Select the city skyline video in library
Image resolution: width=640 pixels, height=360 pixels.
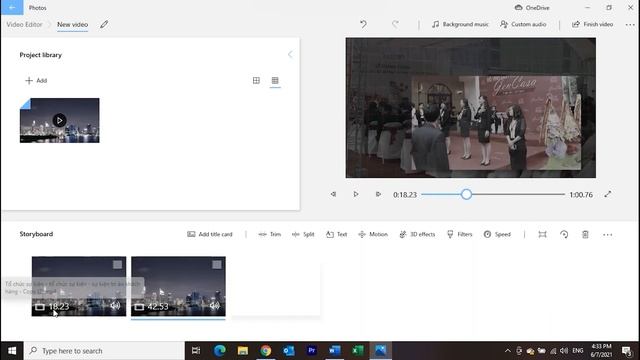[x=60, y=120]
